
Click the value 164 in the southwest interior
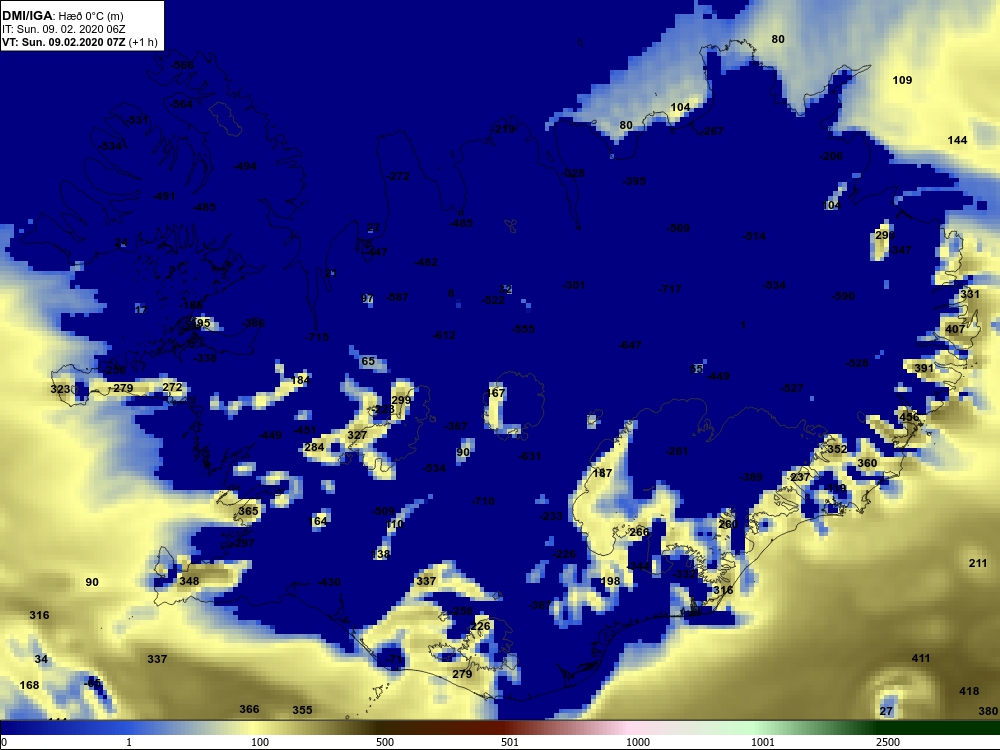tap(318, 521)
